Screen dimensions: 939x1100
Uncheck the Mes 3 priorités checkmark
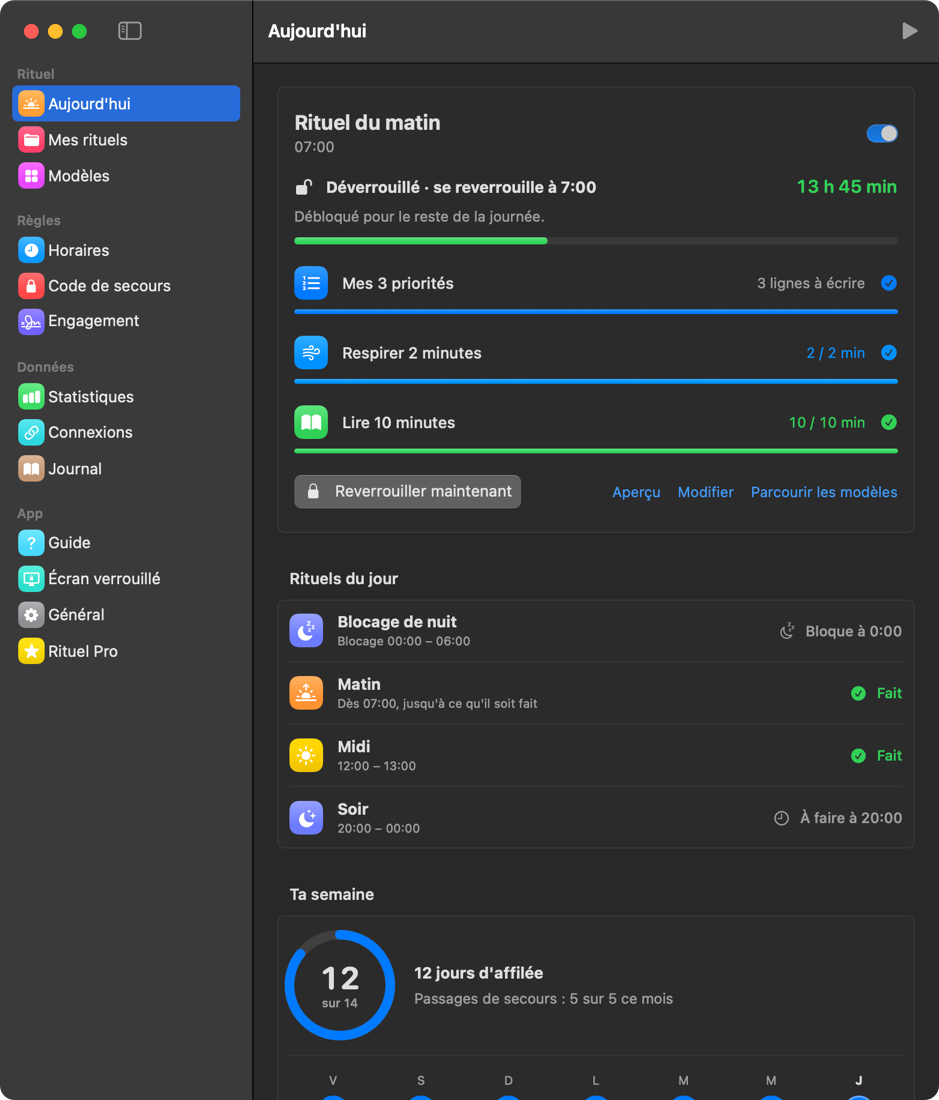pos(889,283)
